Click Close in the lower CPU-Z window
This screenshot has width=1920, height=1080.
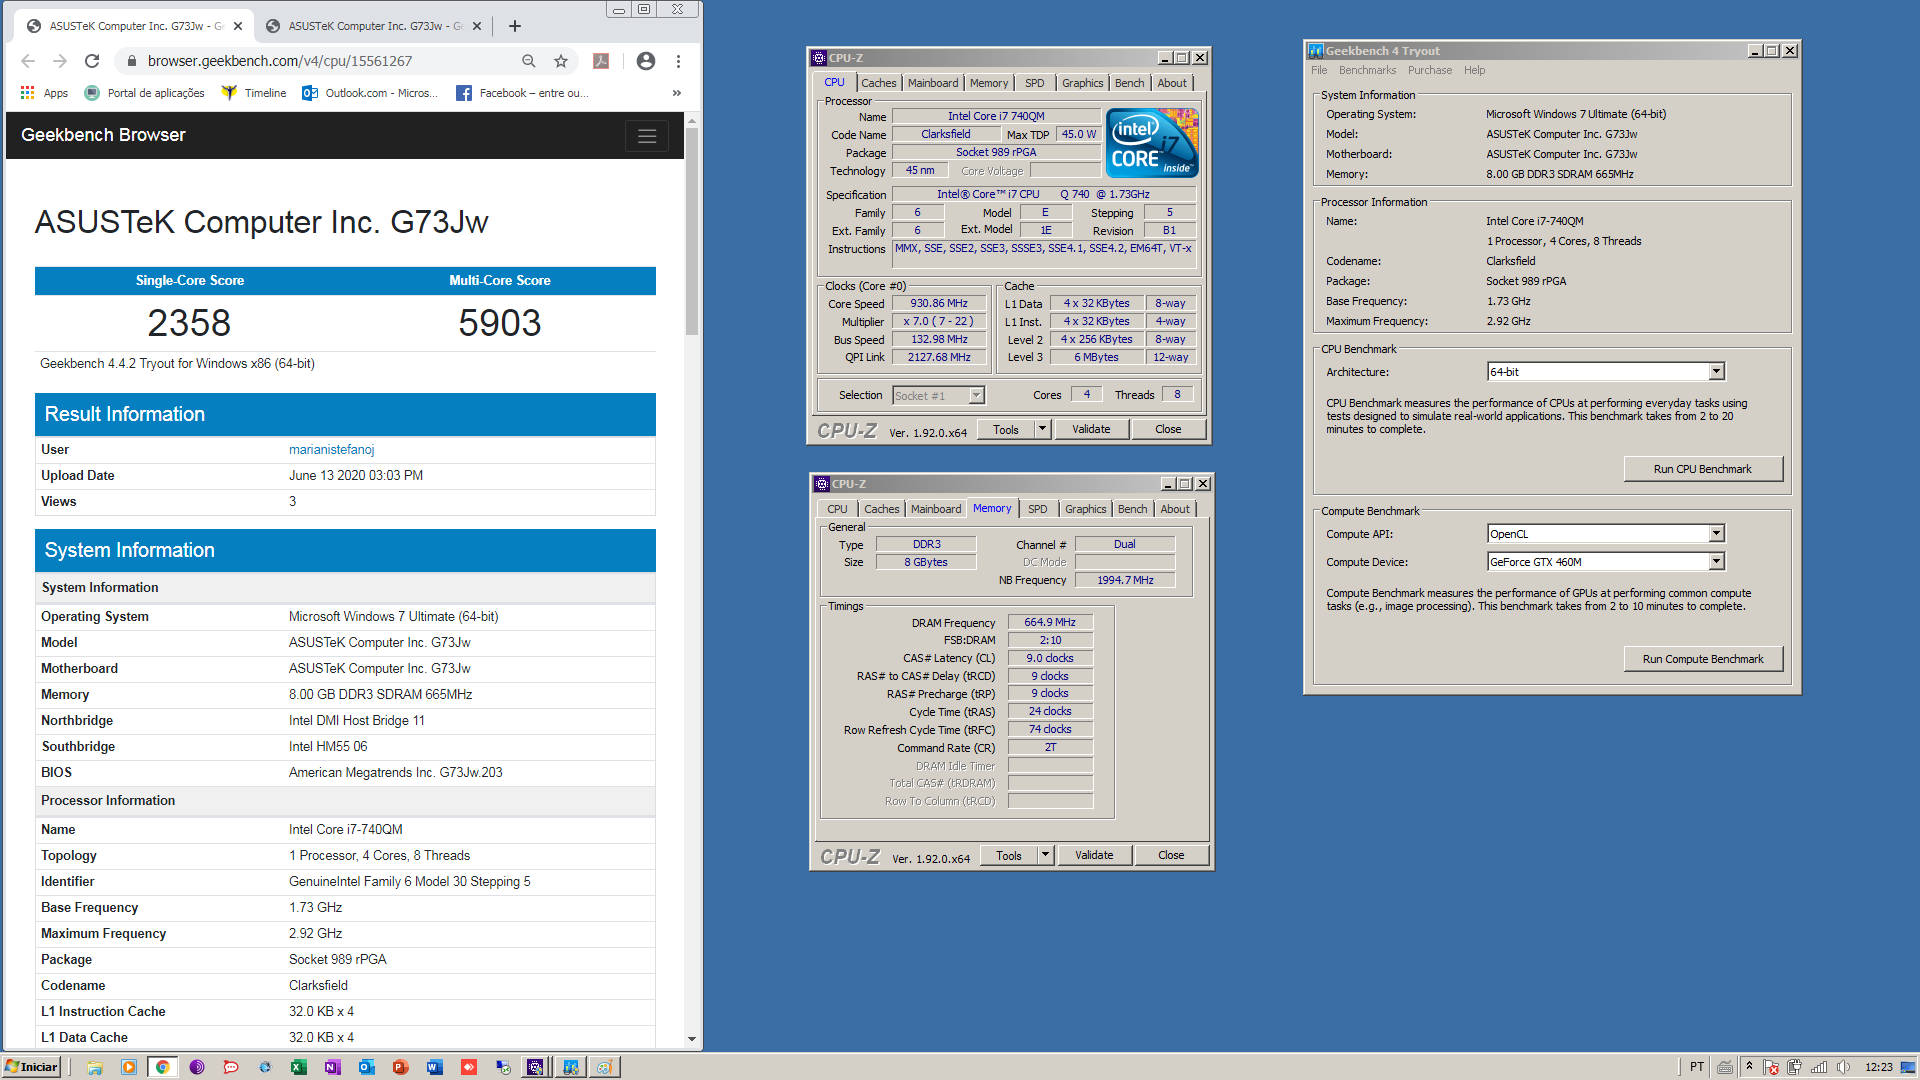click(x=1171, y=856)
